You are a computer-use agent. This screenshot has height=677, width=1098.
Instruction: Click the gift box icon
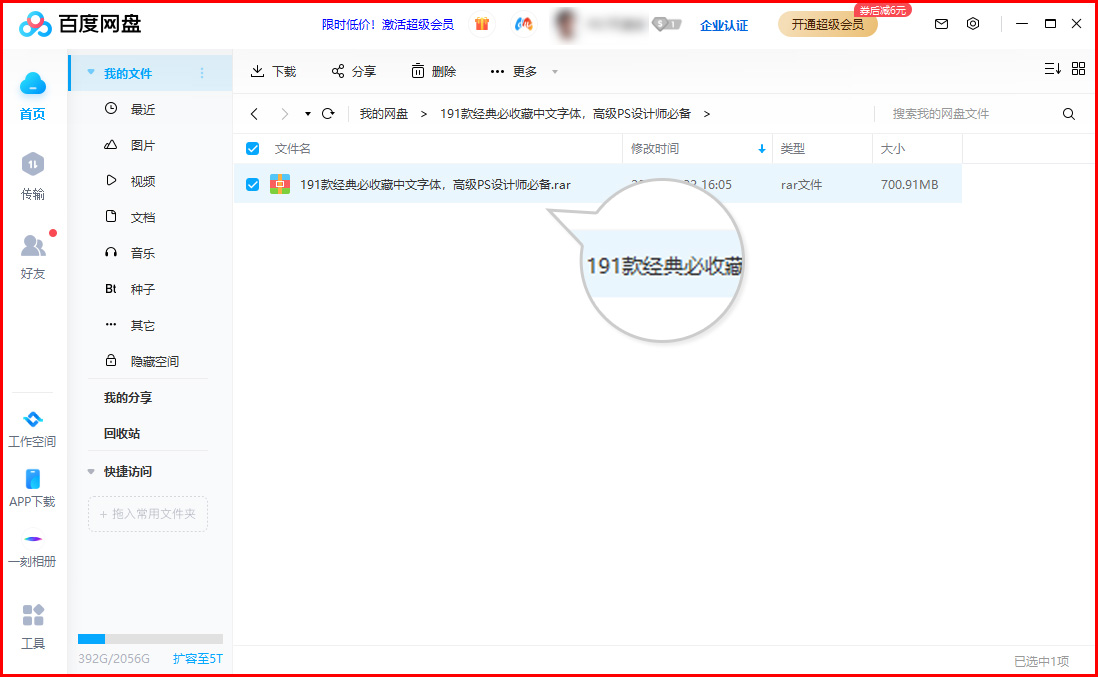click(482, 25)
